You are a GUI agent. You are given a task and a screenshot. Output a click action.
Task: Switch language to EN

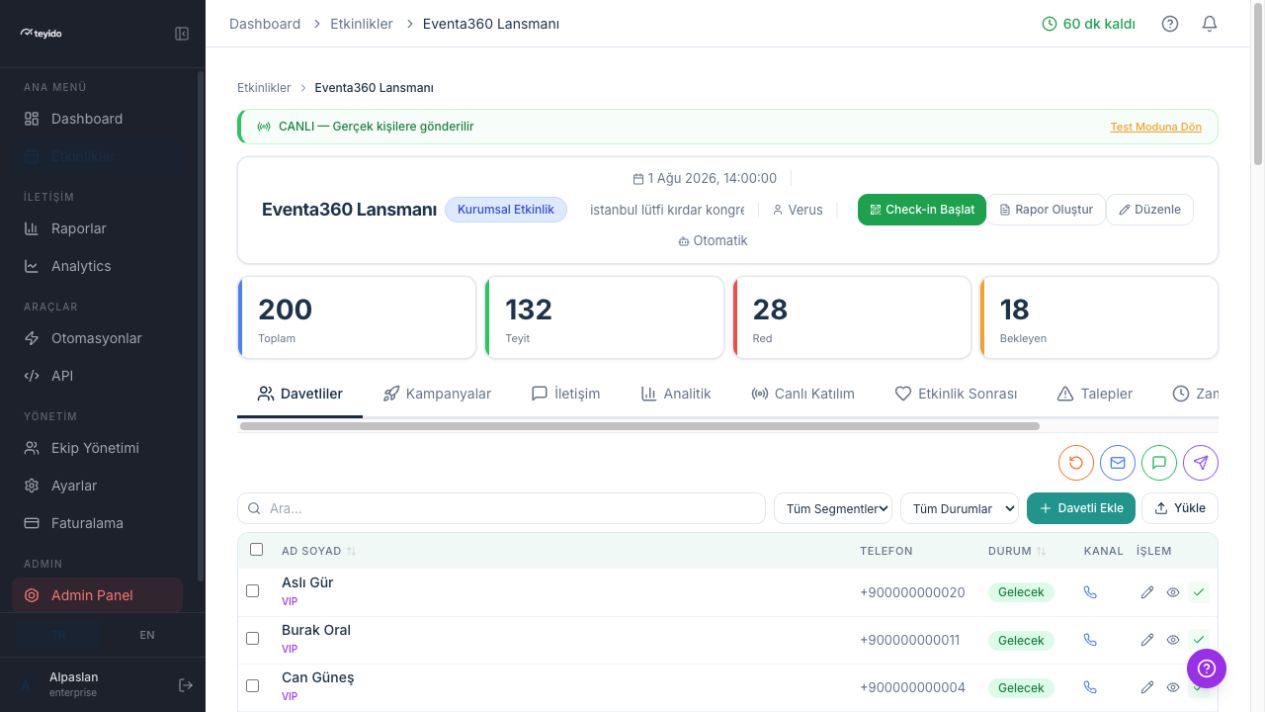(147, 635)
